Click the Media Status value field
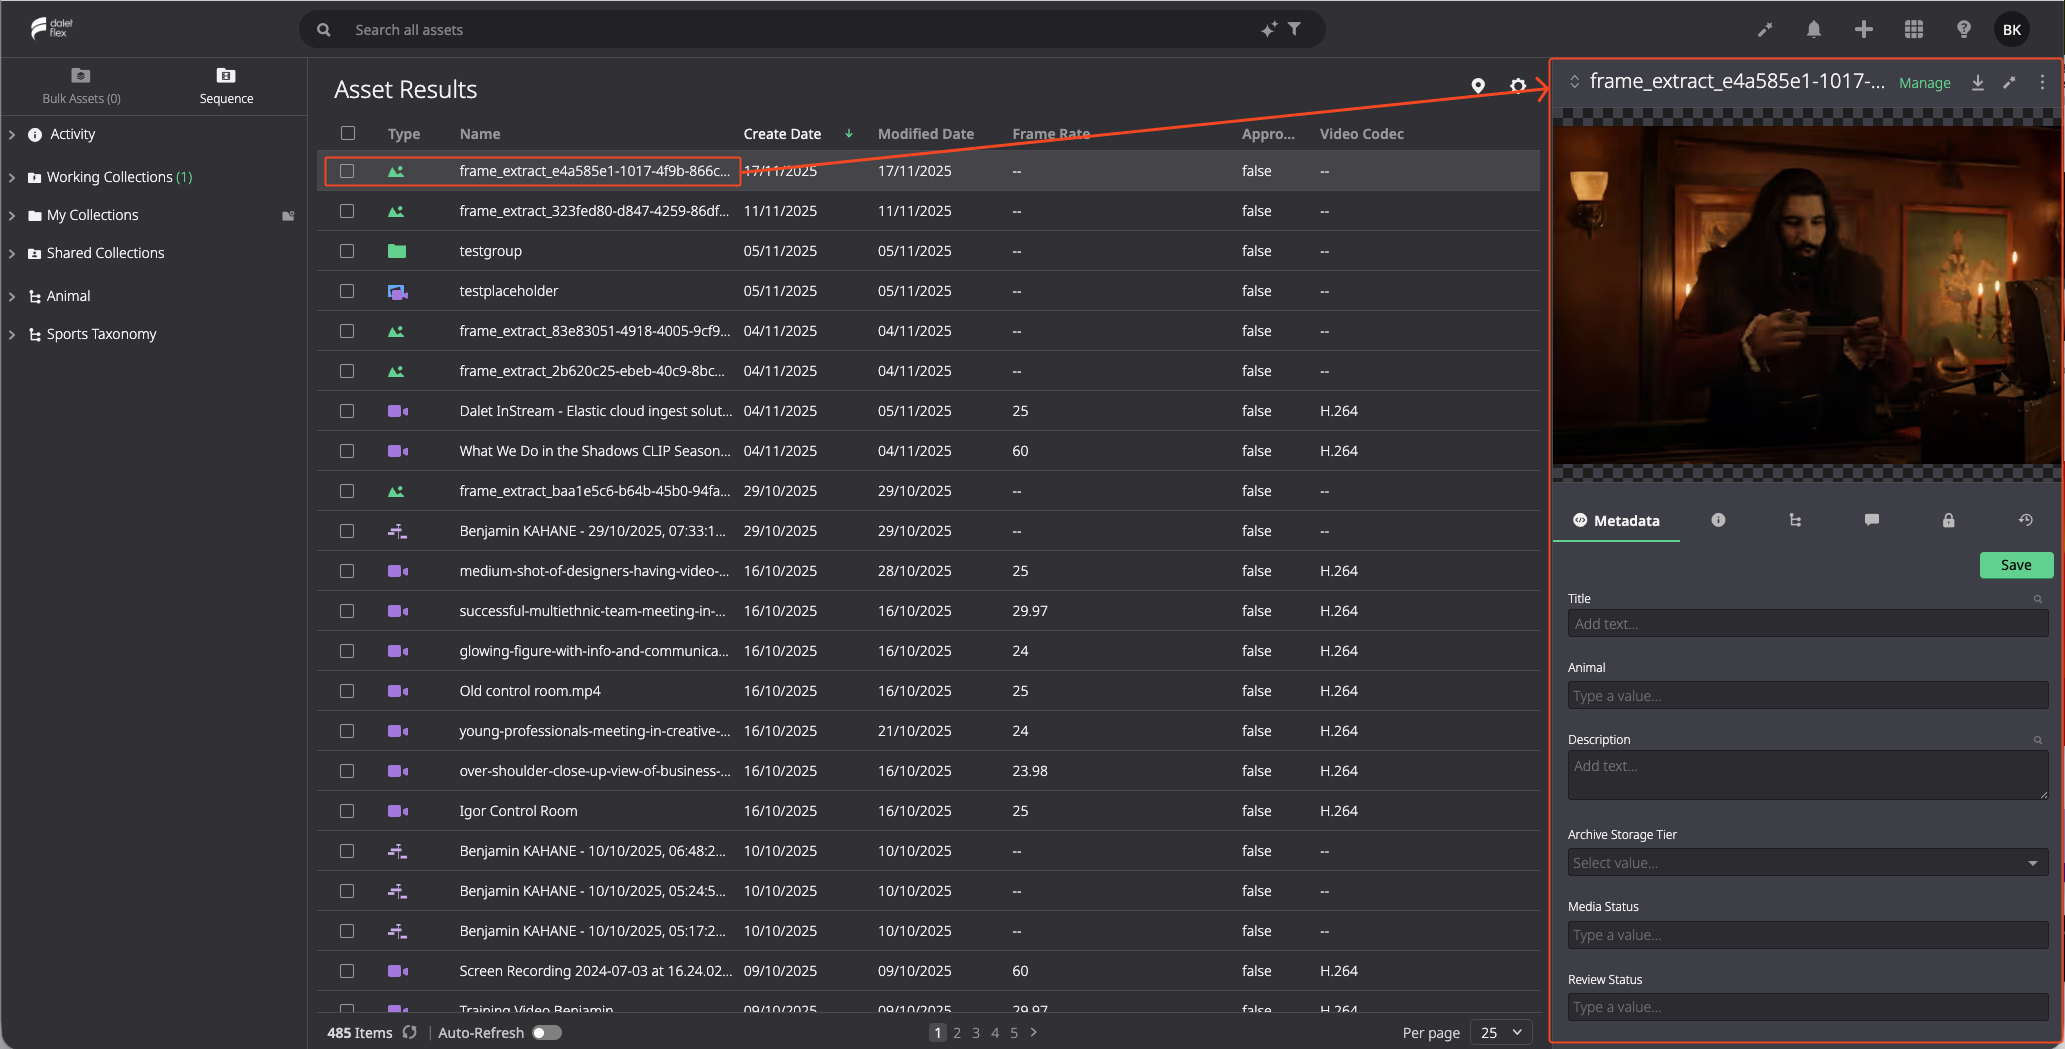2065x1049 pixels. pos(1808,935)
